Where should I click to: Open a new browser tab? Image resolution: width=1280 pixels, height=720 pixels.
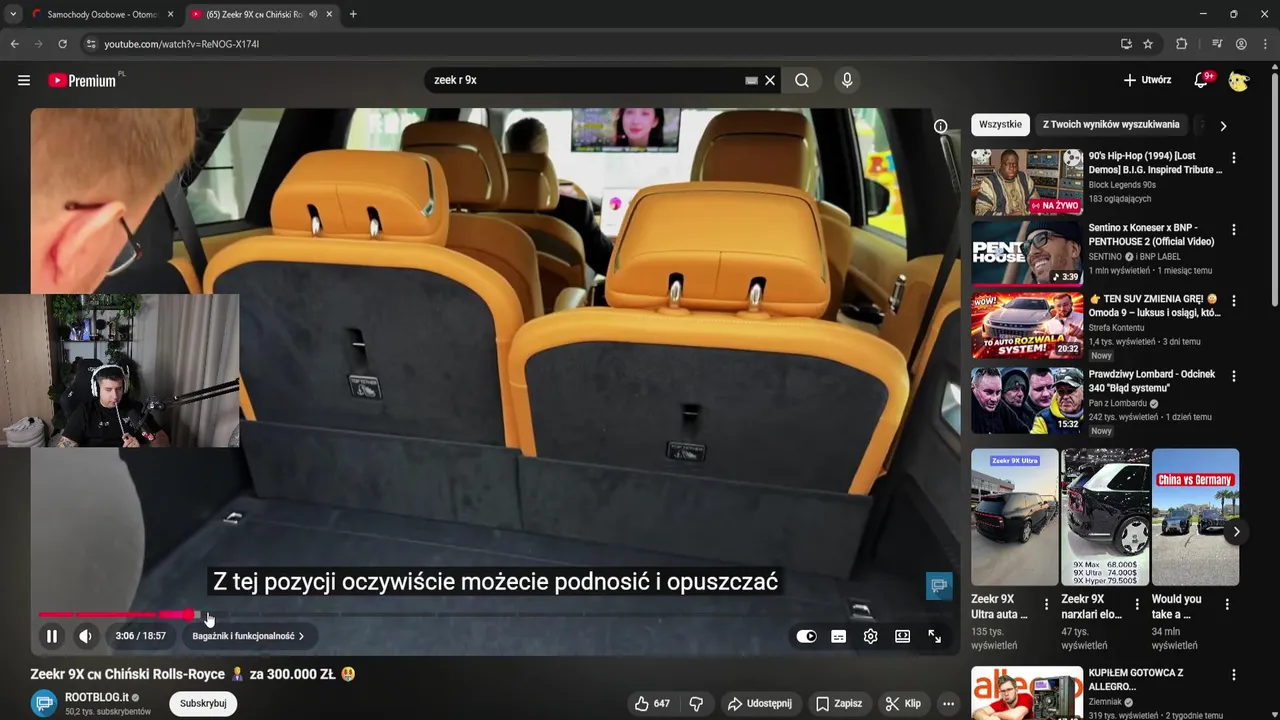(353, 14)
